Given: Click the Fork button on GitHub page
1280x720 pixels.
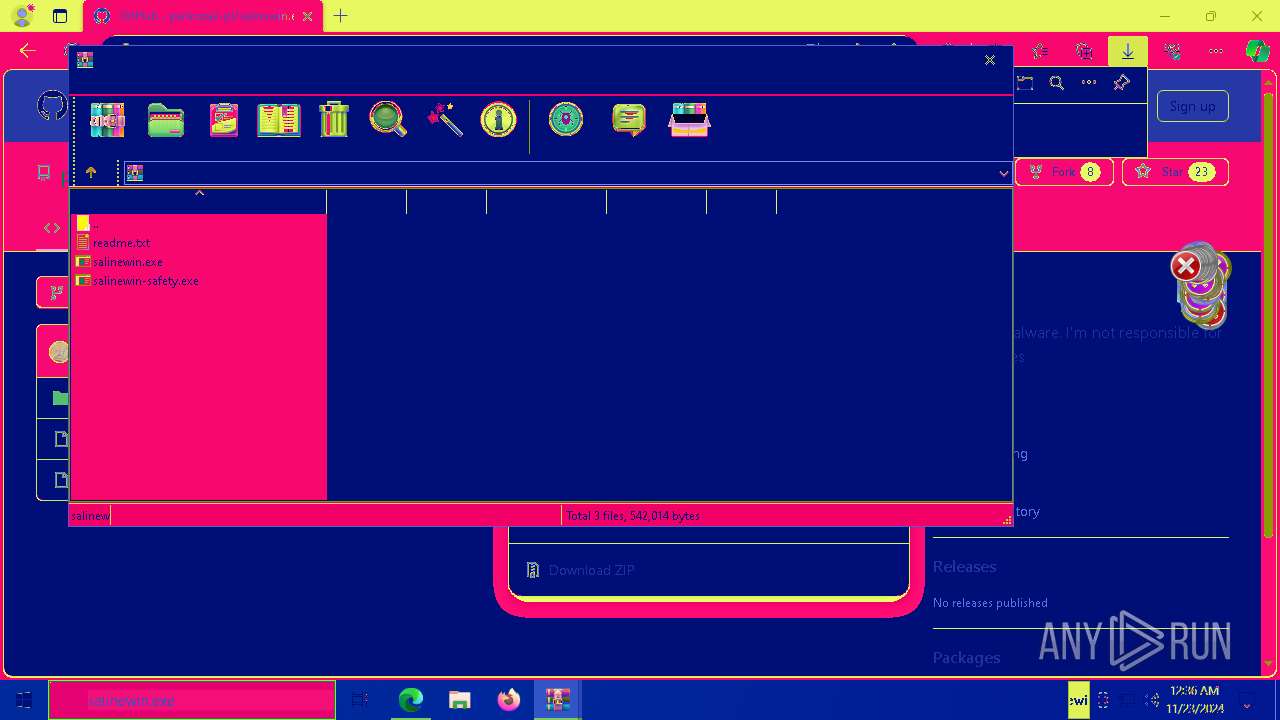Looking at the screenshot, I should (1065, 172).
